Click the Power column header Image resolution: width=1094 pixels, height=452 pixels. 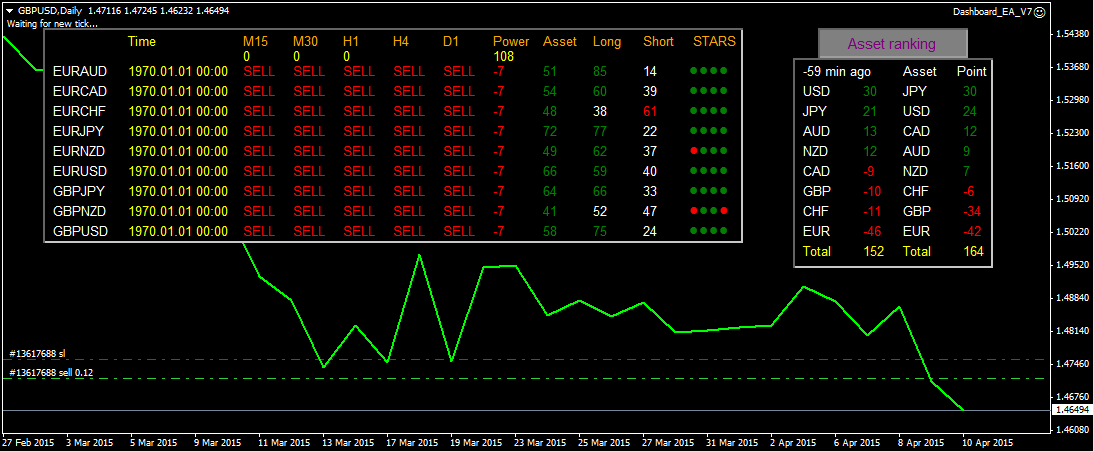pyautogui.click(x=511, y=42)
